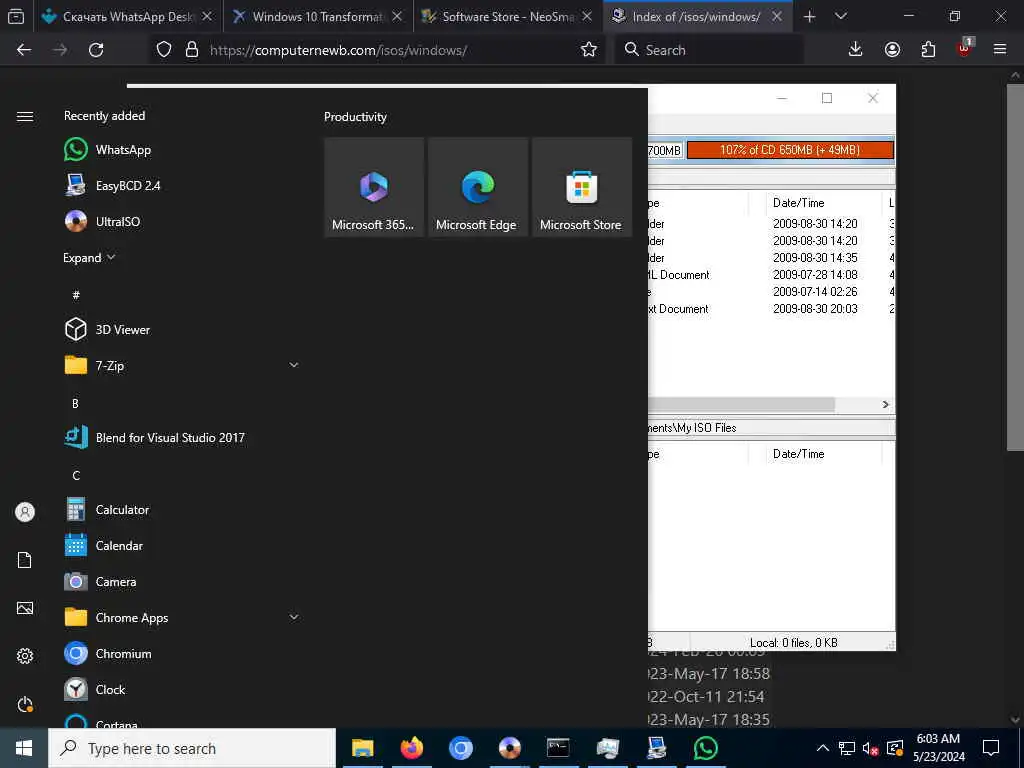The width and height of the screenshot is (1024, 768).
Task: Click the Firefox Search field
Action: click(x=709, y=50)
